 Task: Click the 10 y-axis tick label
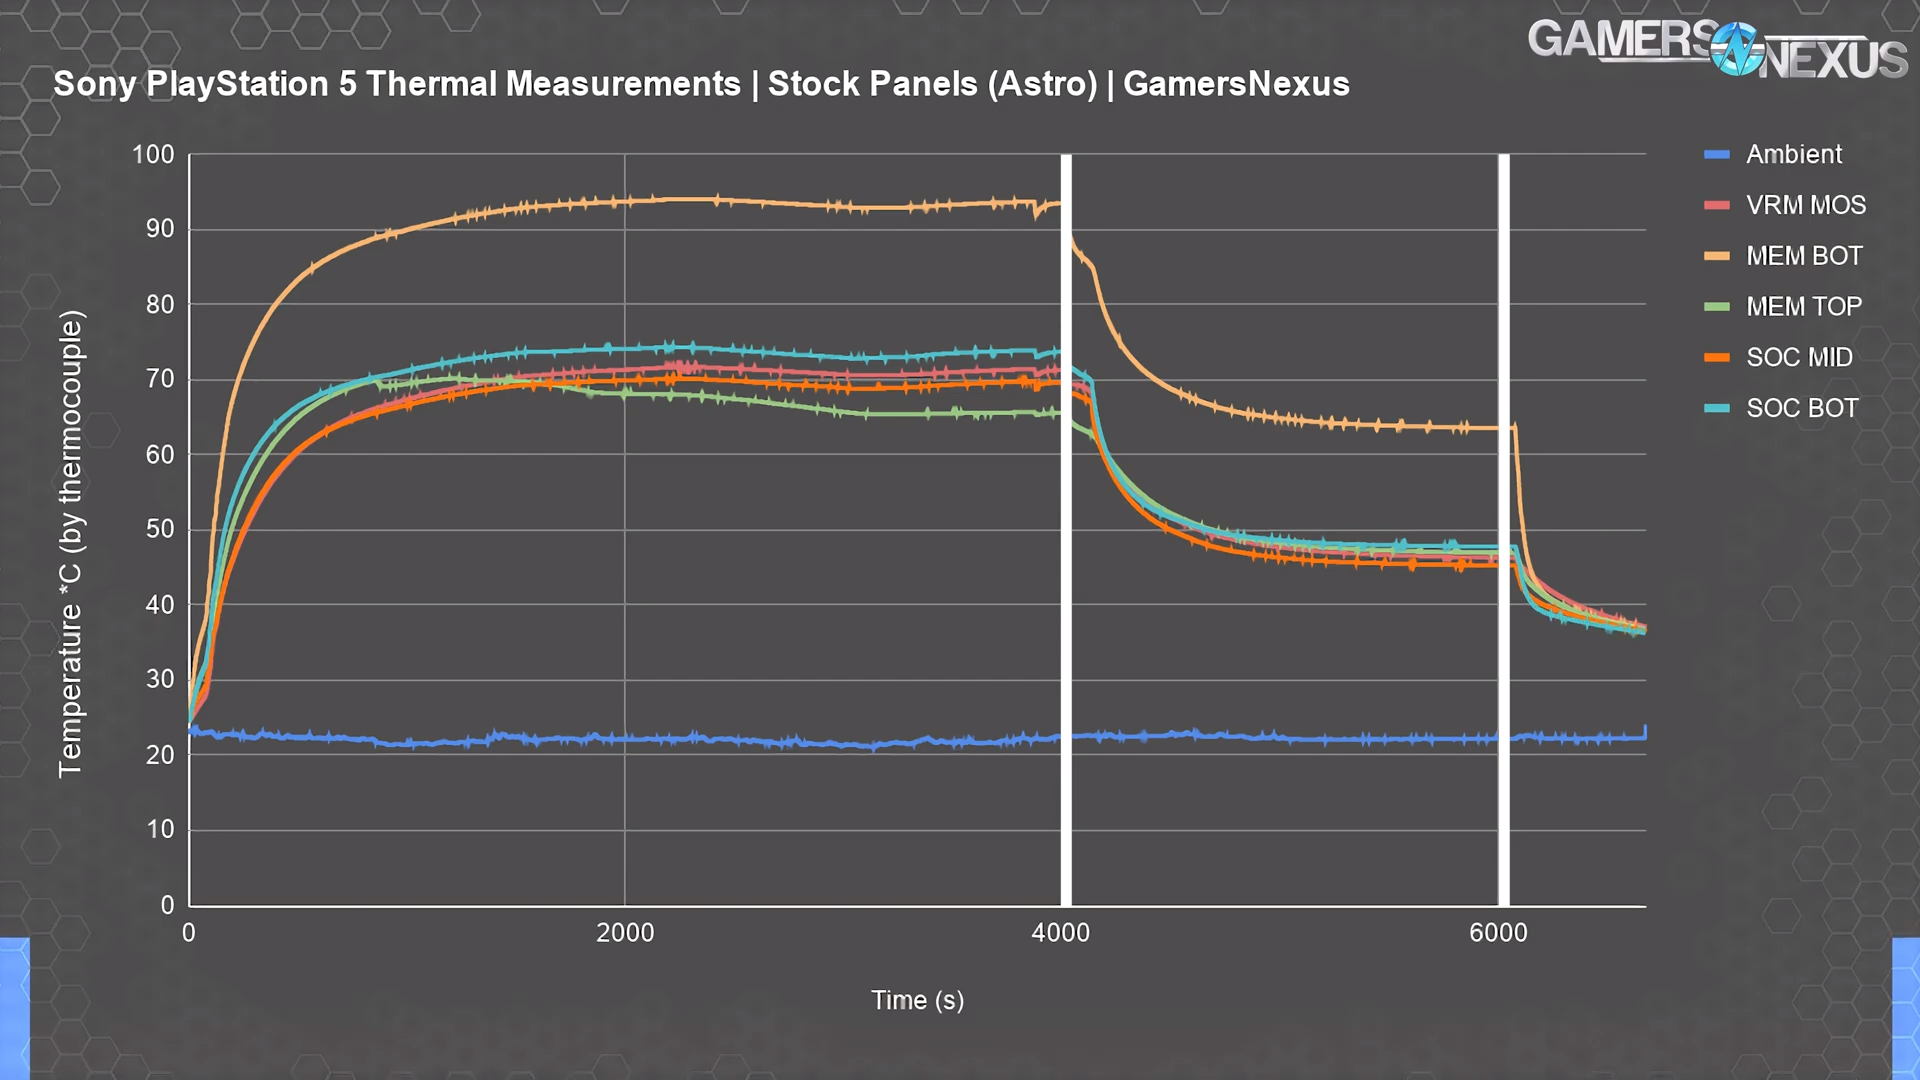click(x=160, y=829)
